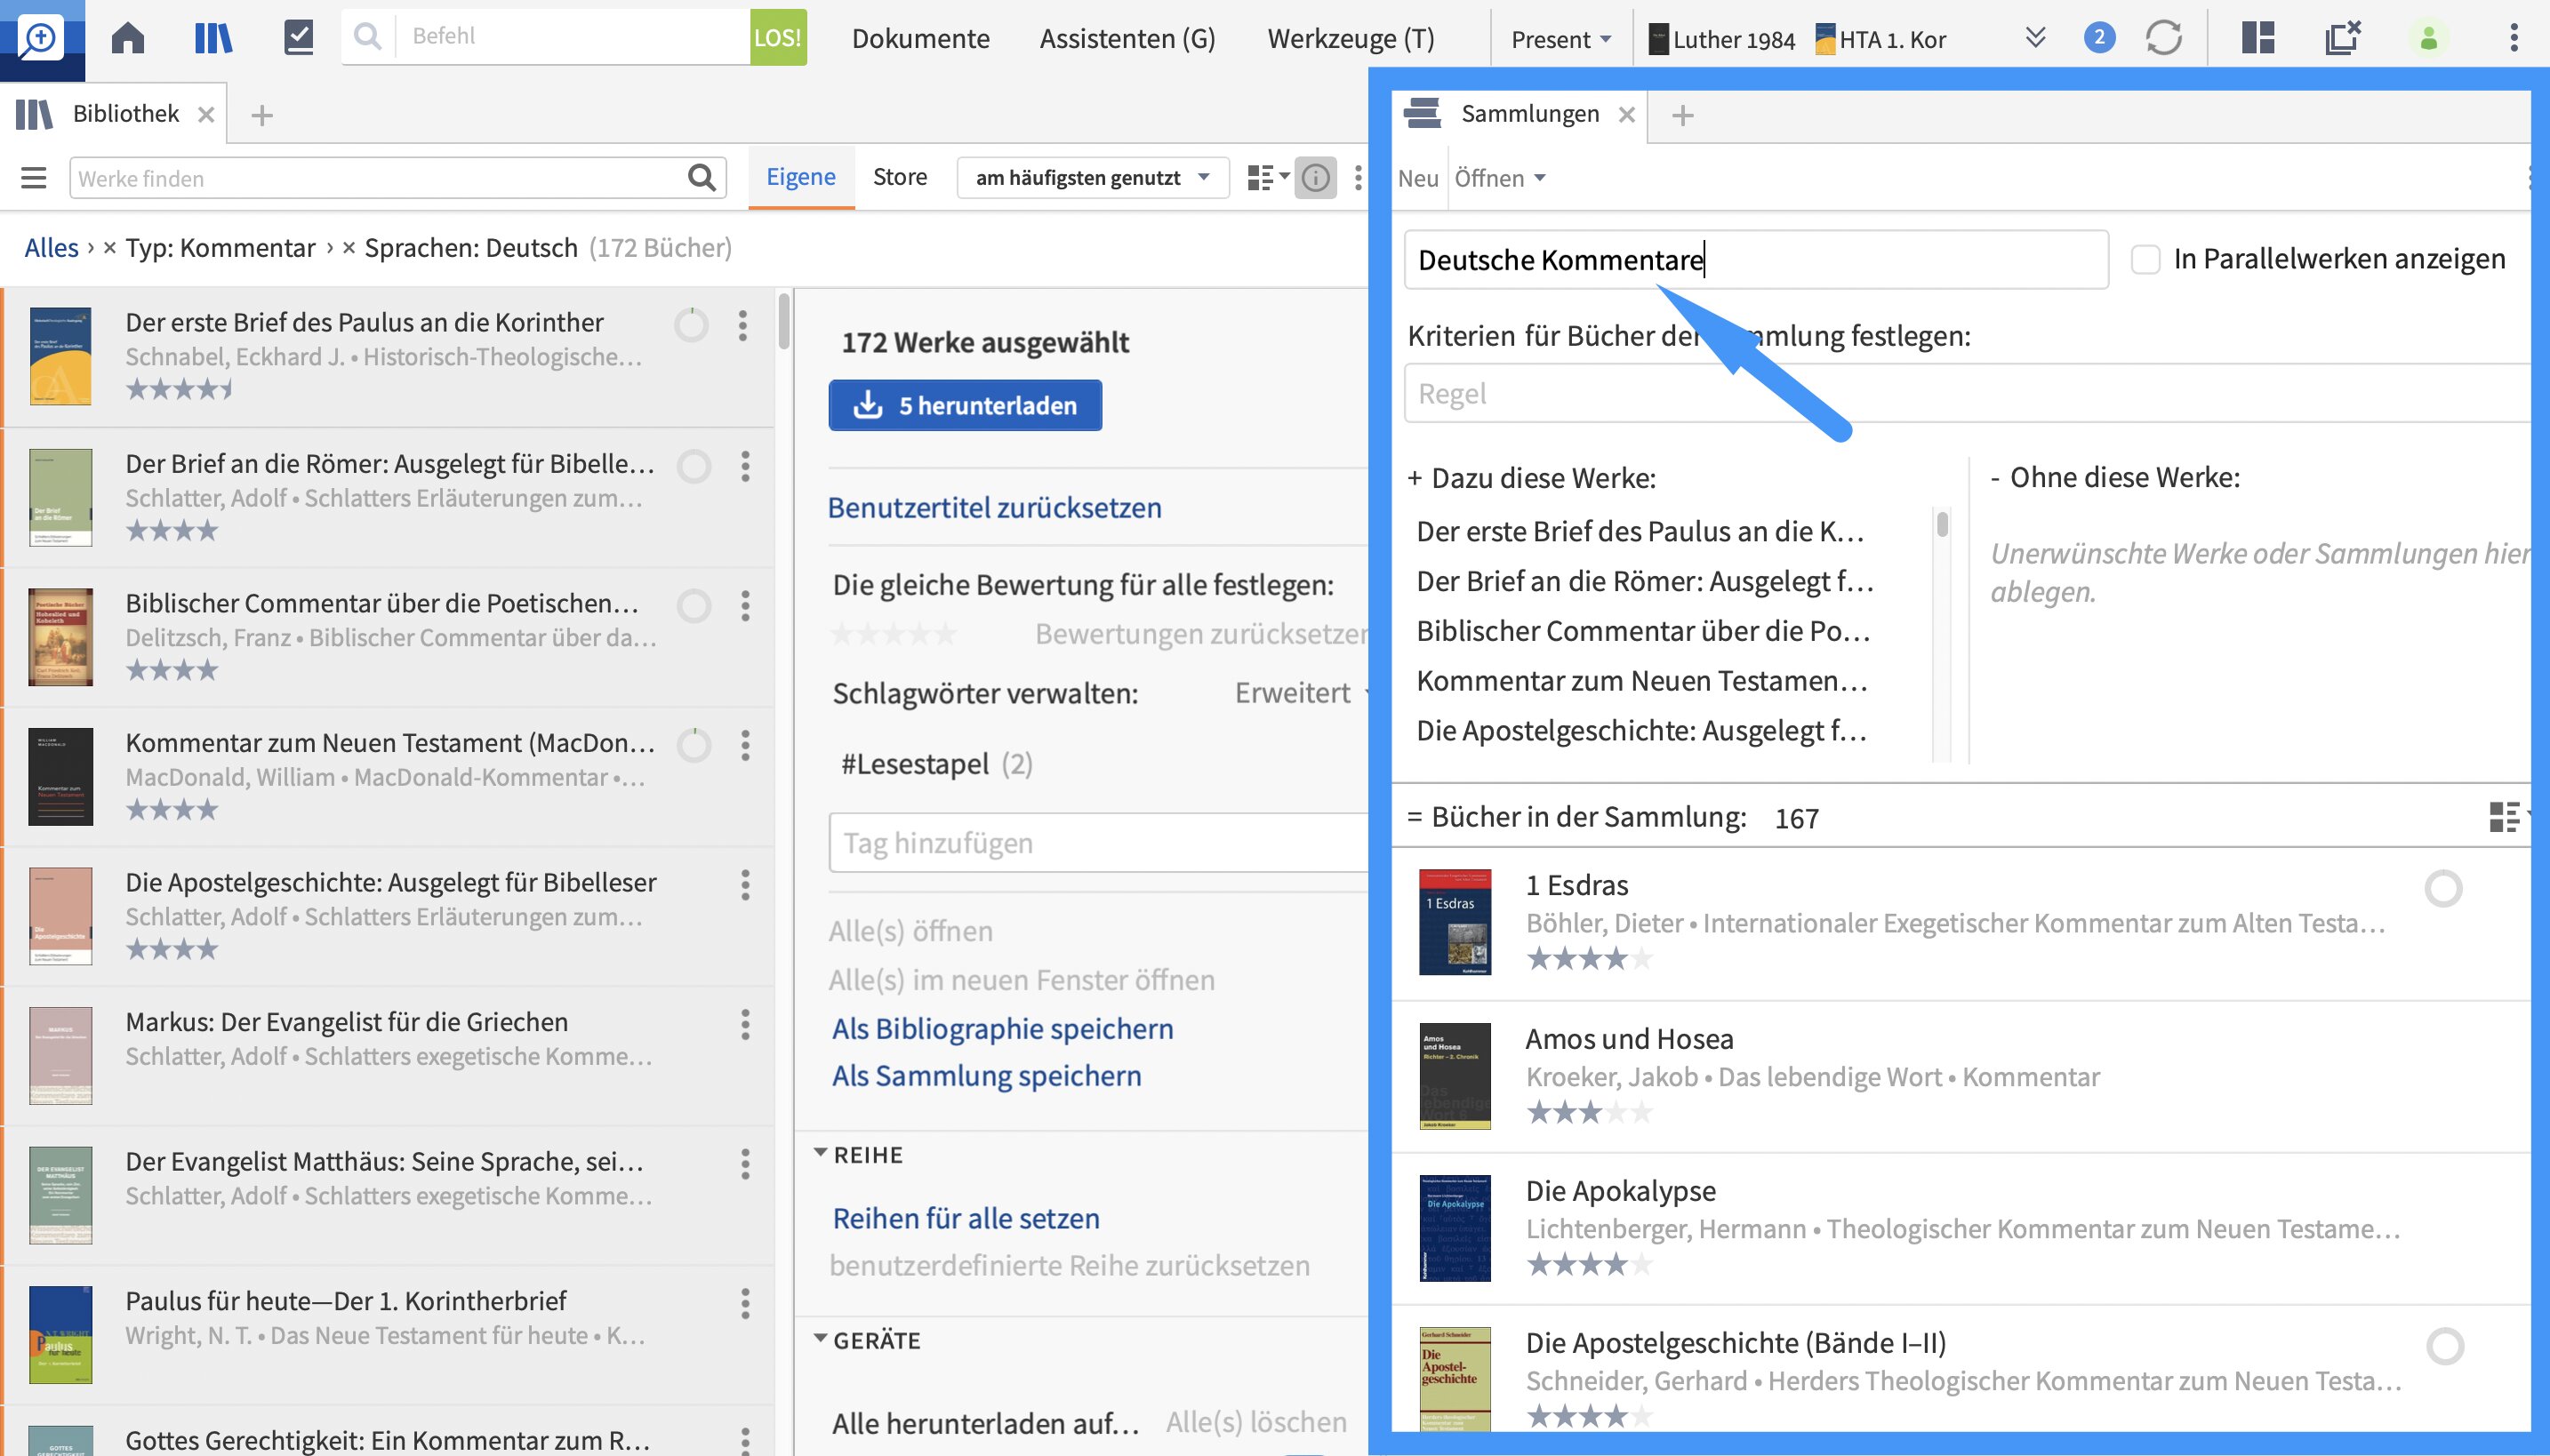Open the Logos home page icon

pyautogui.click(x=128, y=38)
